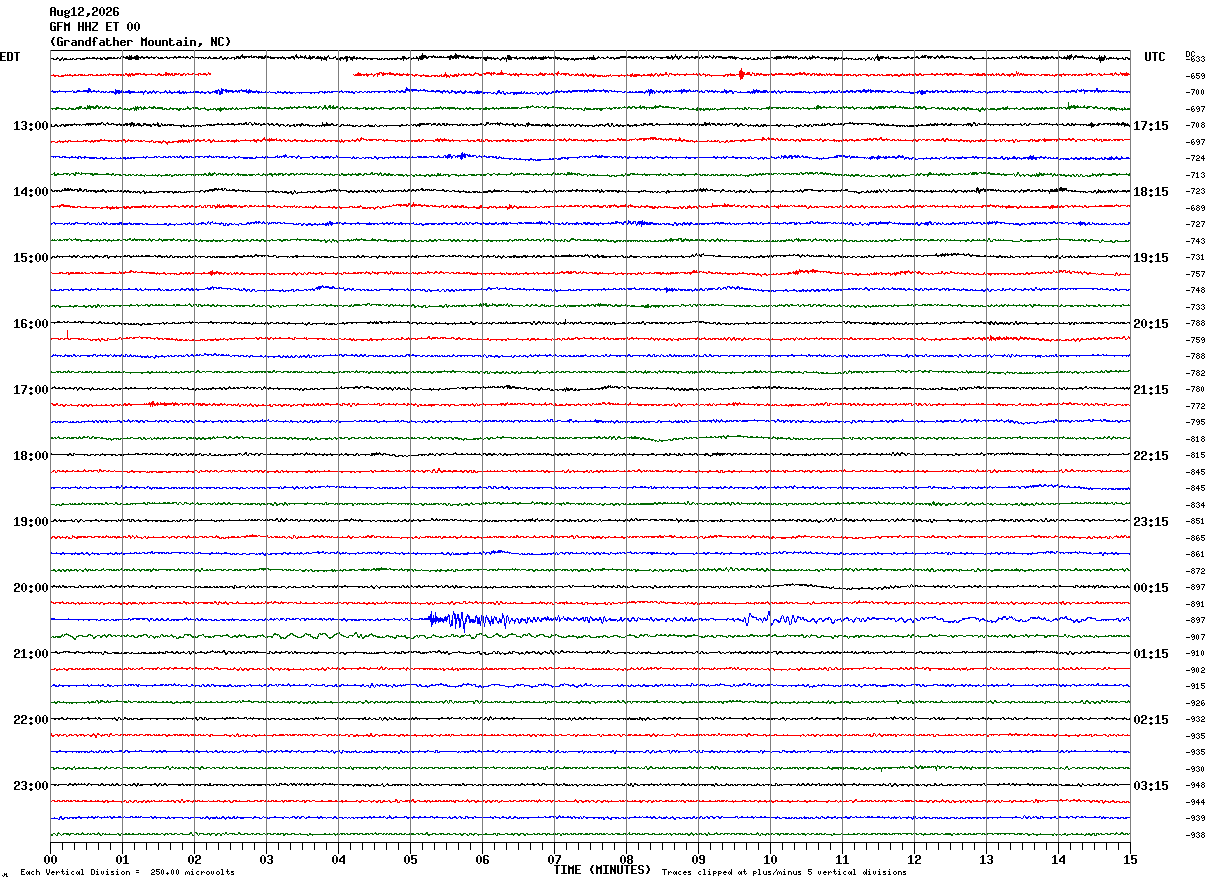Select the 23:00 EDT time label
1210x886 pixels.
tap(30, 786)
